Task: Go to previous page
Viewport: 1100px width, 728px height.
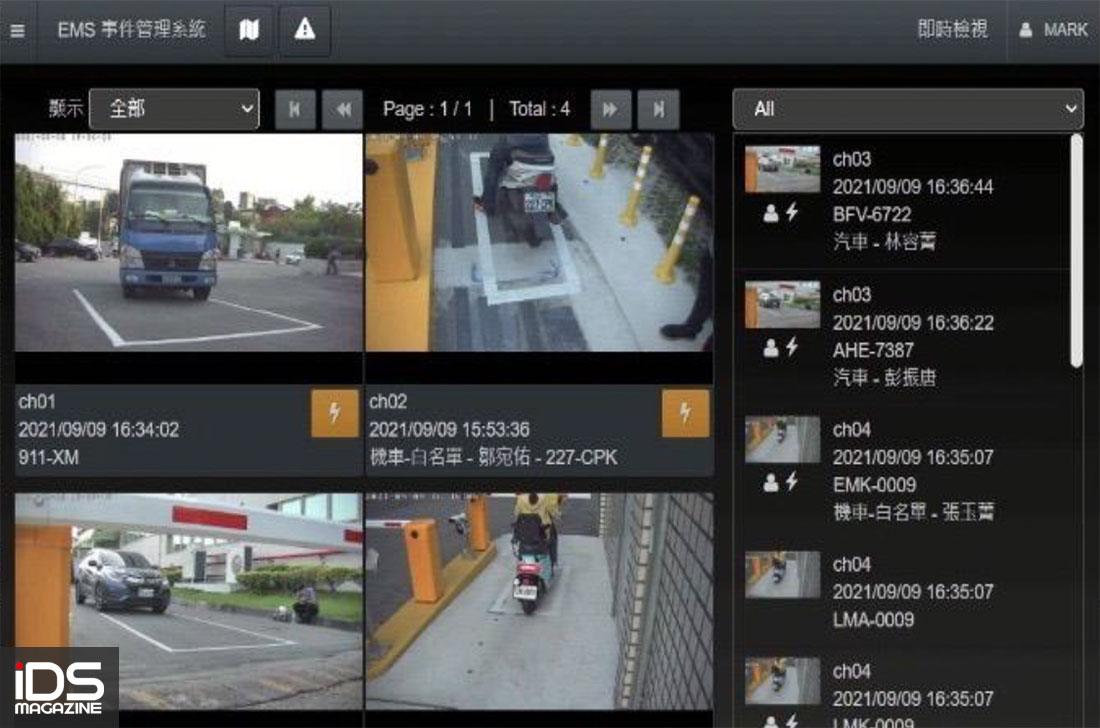Action: (x=342, y=109)
